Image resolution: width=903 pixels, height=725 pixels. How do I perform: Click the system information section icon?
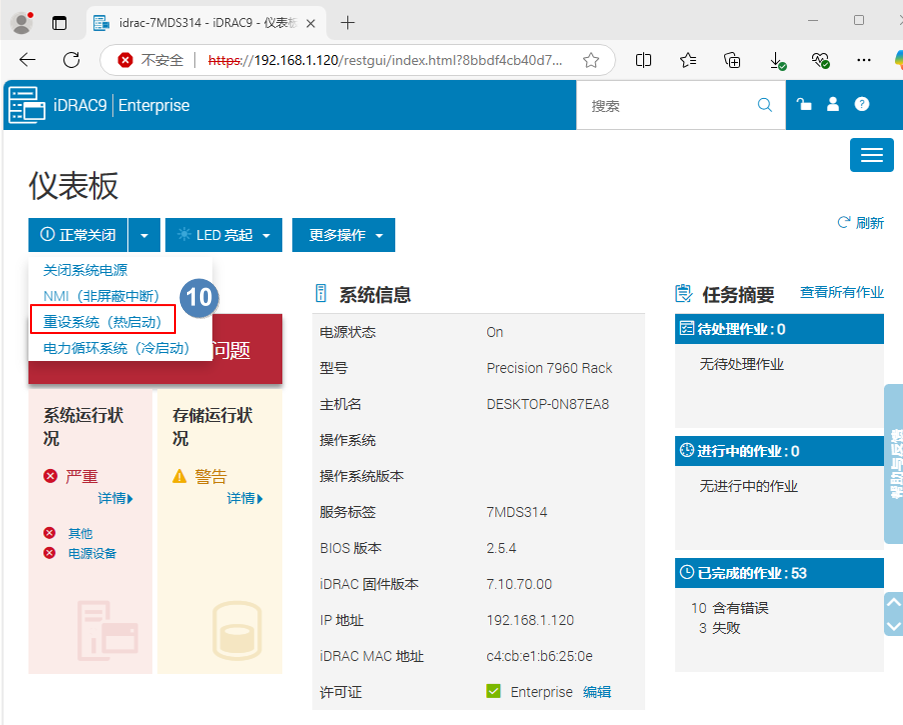pos(321,293)
